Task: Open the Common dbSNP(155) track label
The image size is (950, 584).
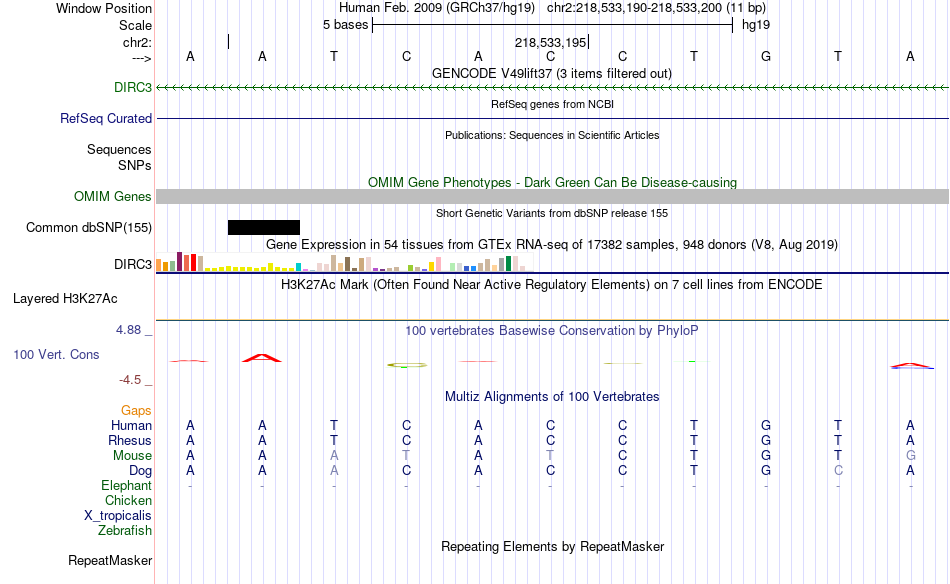Action: (x=89, y=227)
